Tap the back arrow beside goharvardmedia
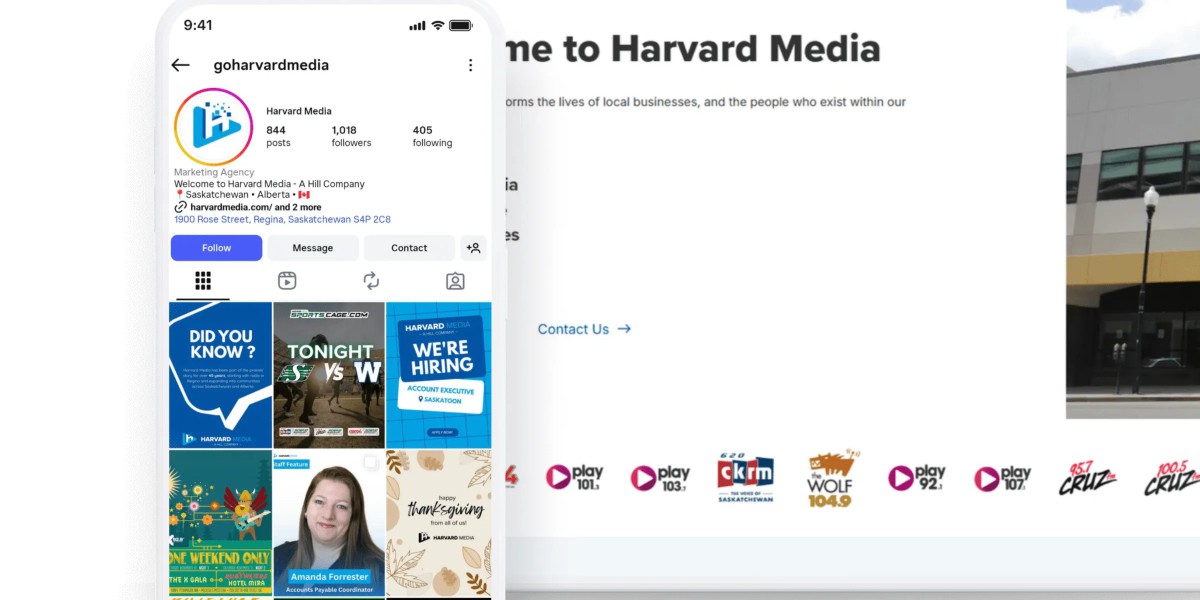Viewport: 1200px width, 600px height. pos(180,65)
